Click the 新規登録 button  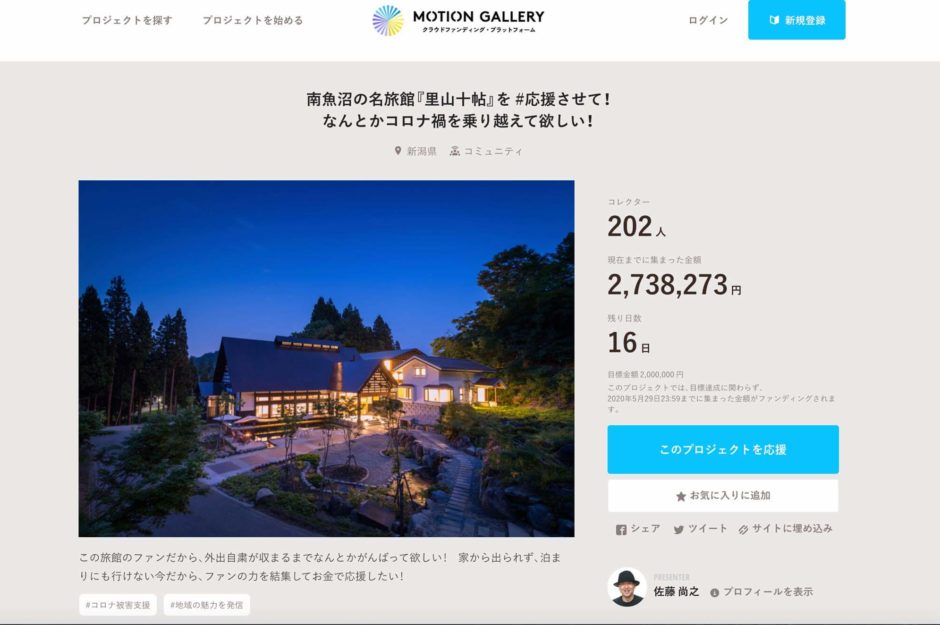tap(797, 20)
